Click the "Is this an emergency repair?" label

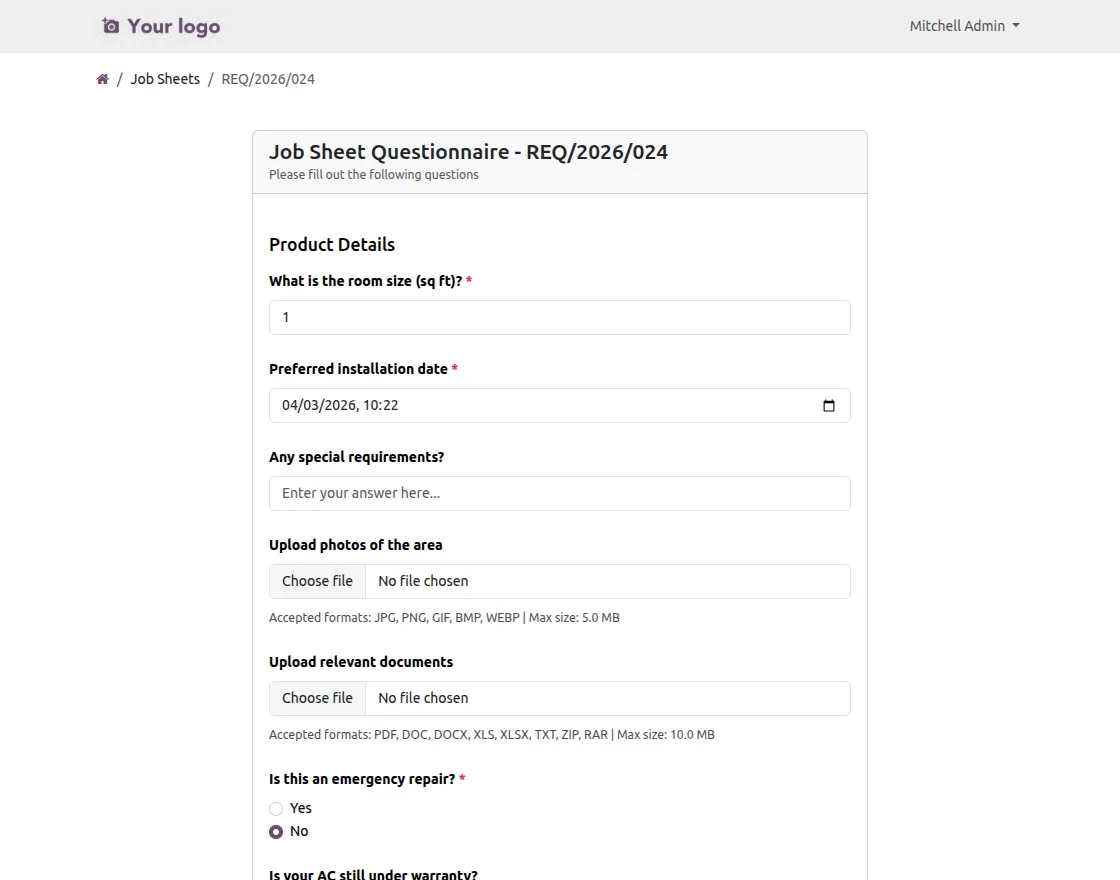(364, 779)
